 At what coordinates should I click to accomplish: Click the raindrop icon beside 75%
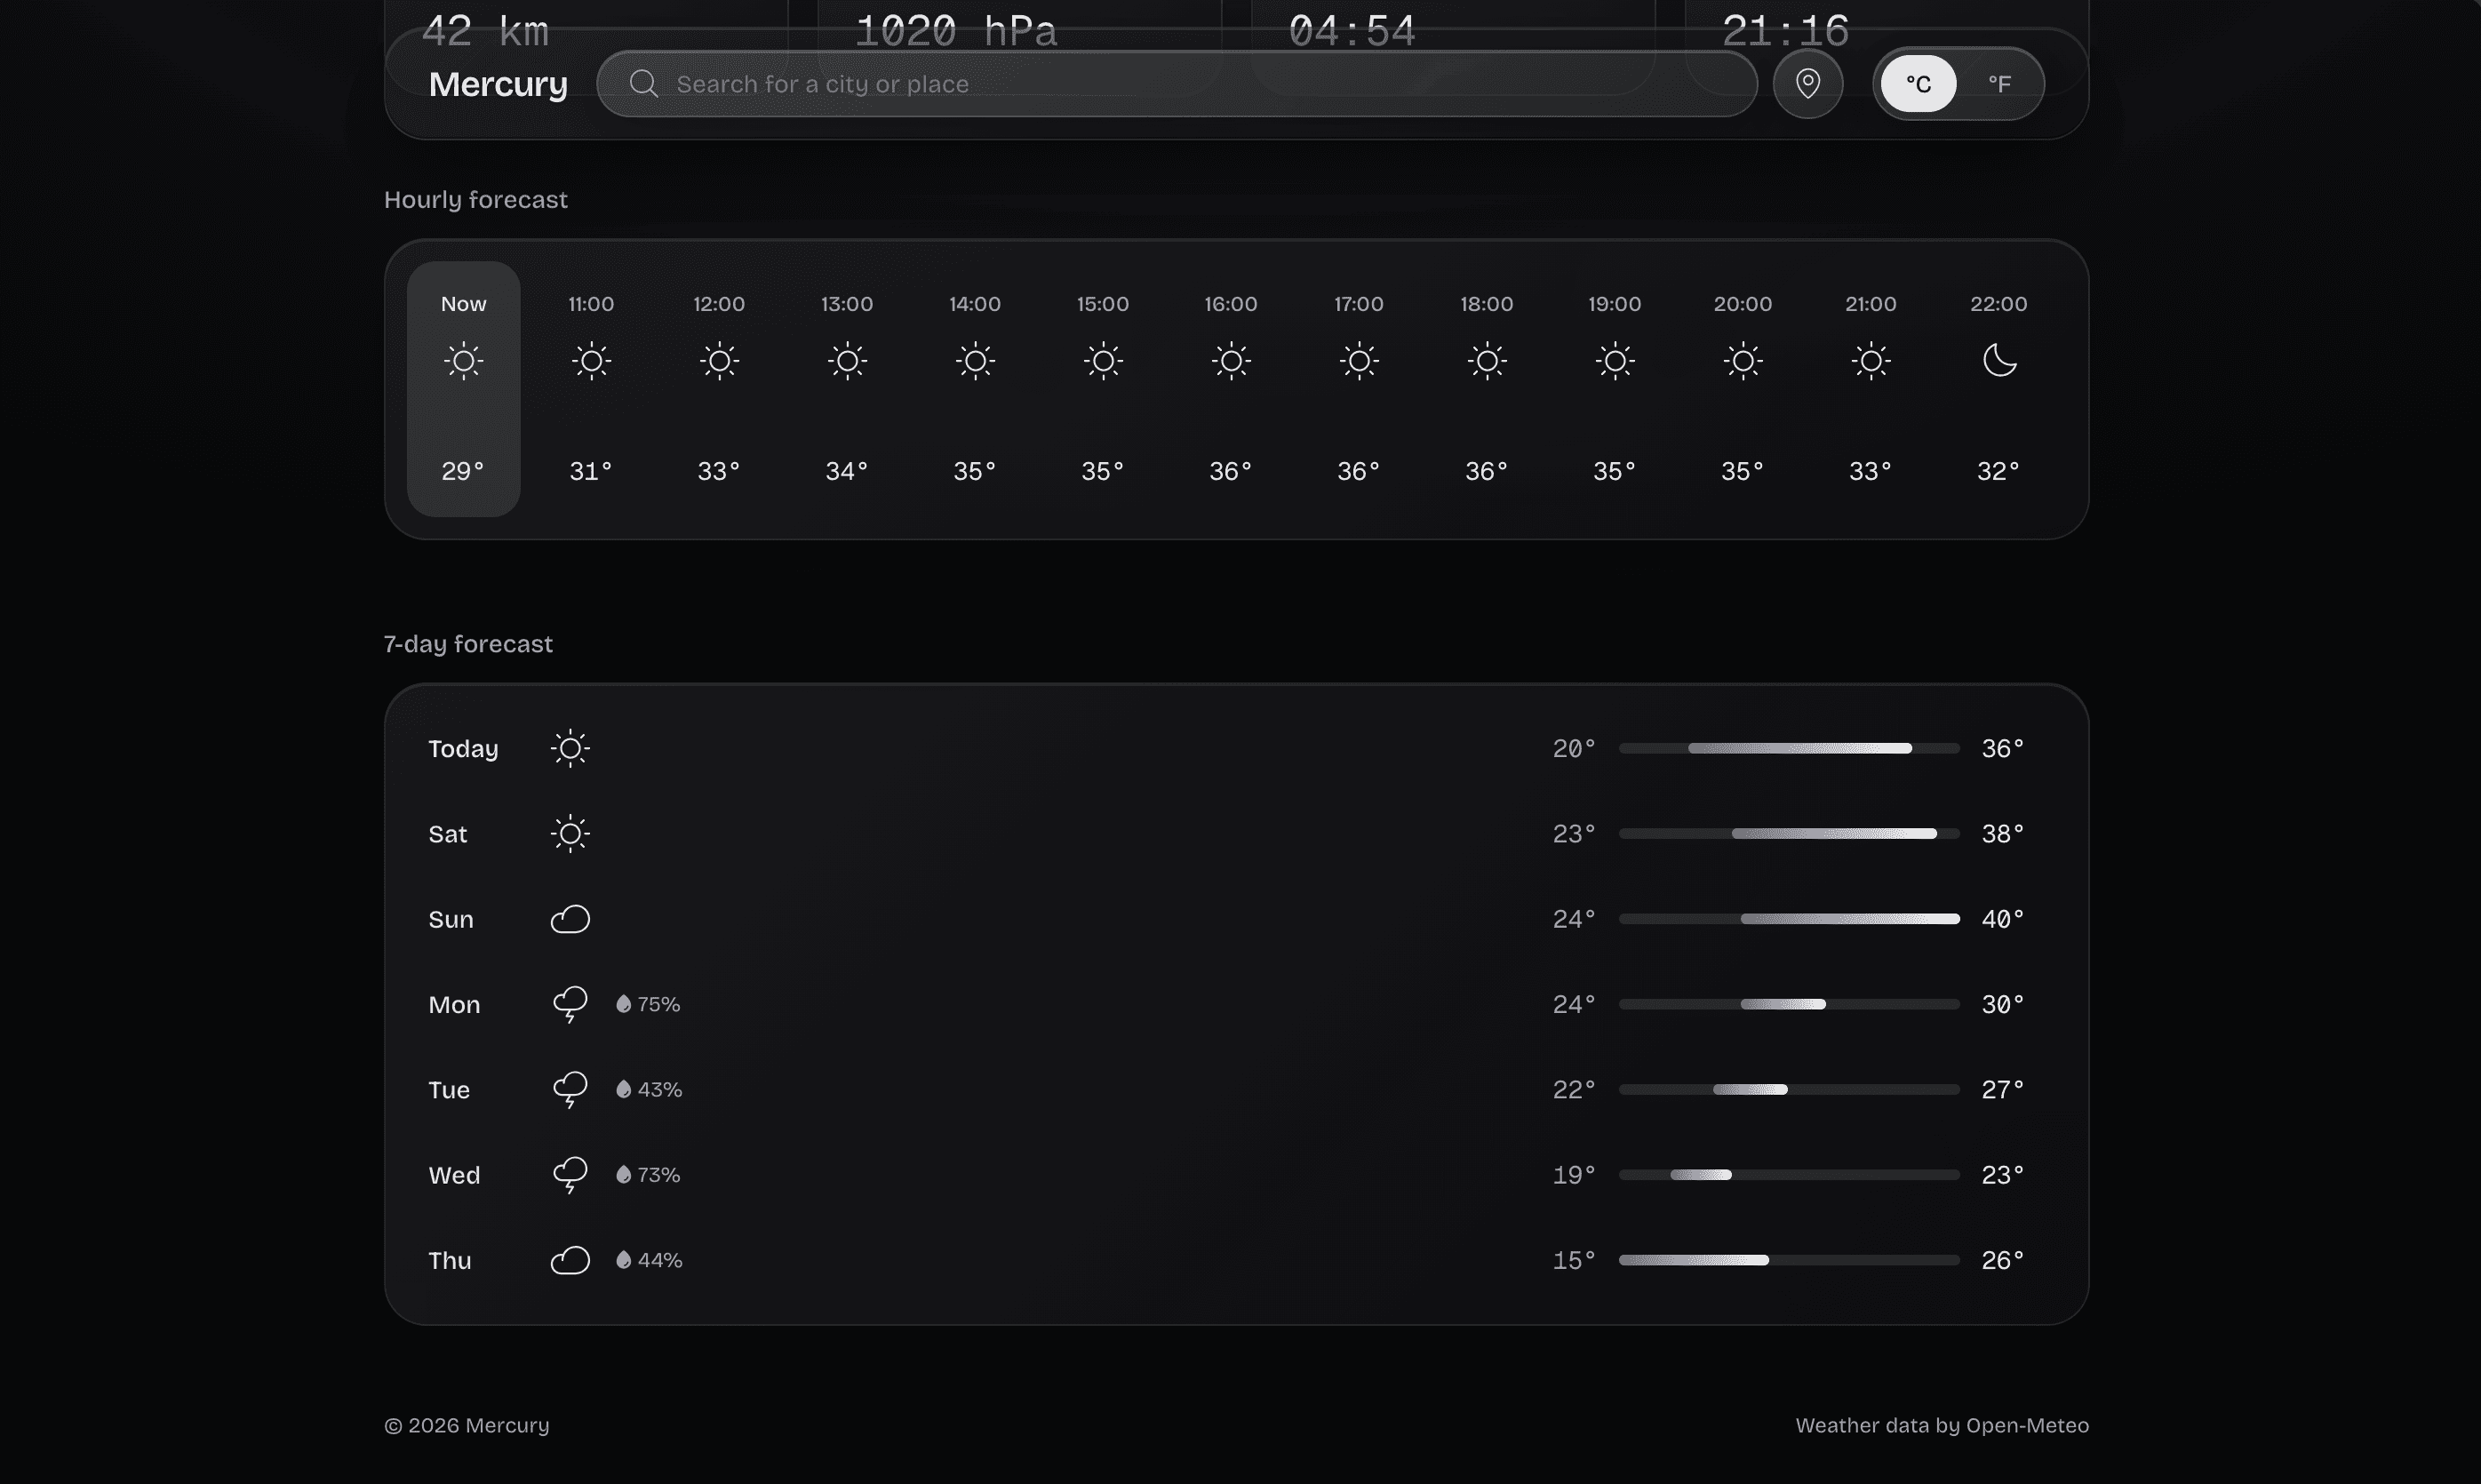coord(623,1004)
